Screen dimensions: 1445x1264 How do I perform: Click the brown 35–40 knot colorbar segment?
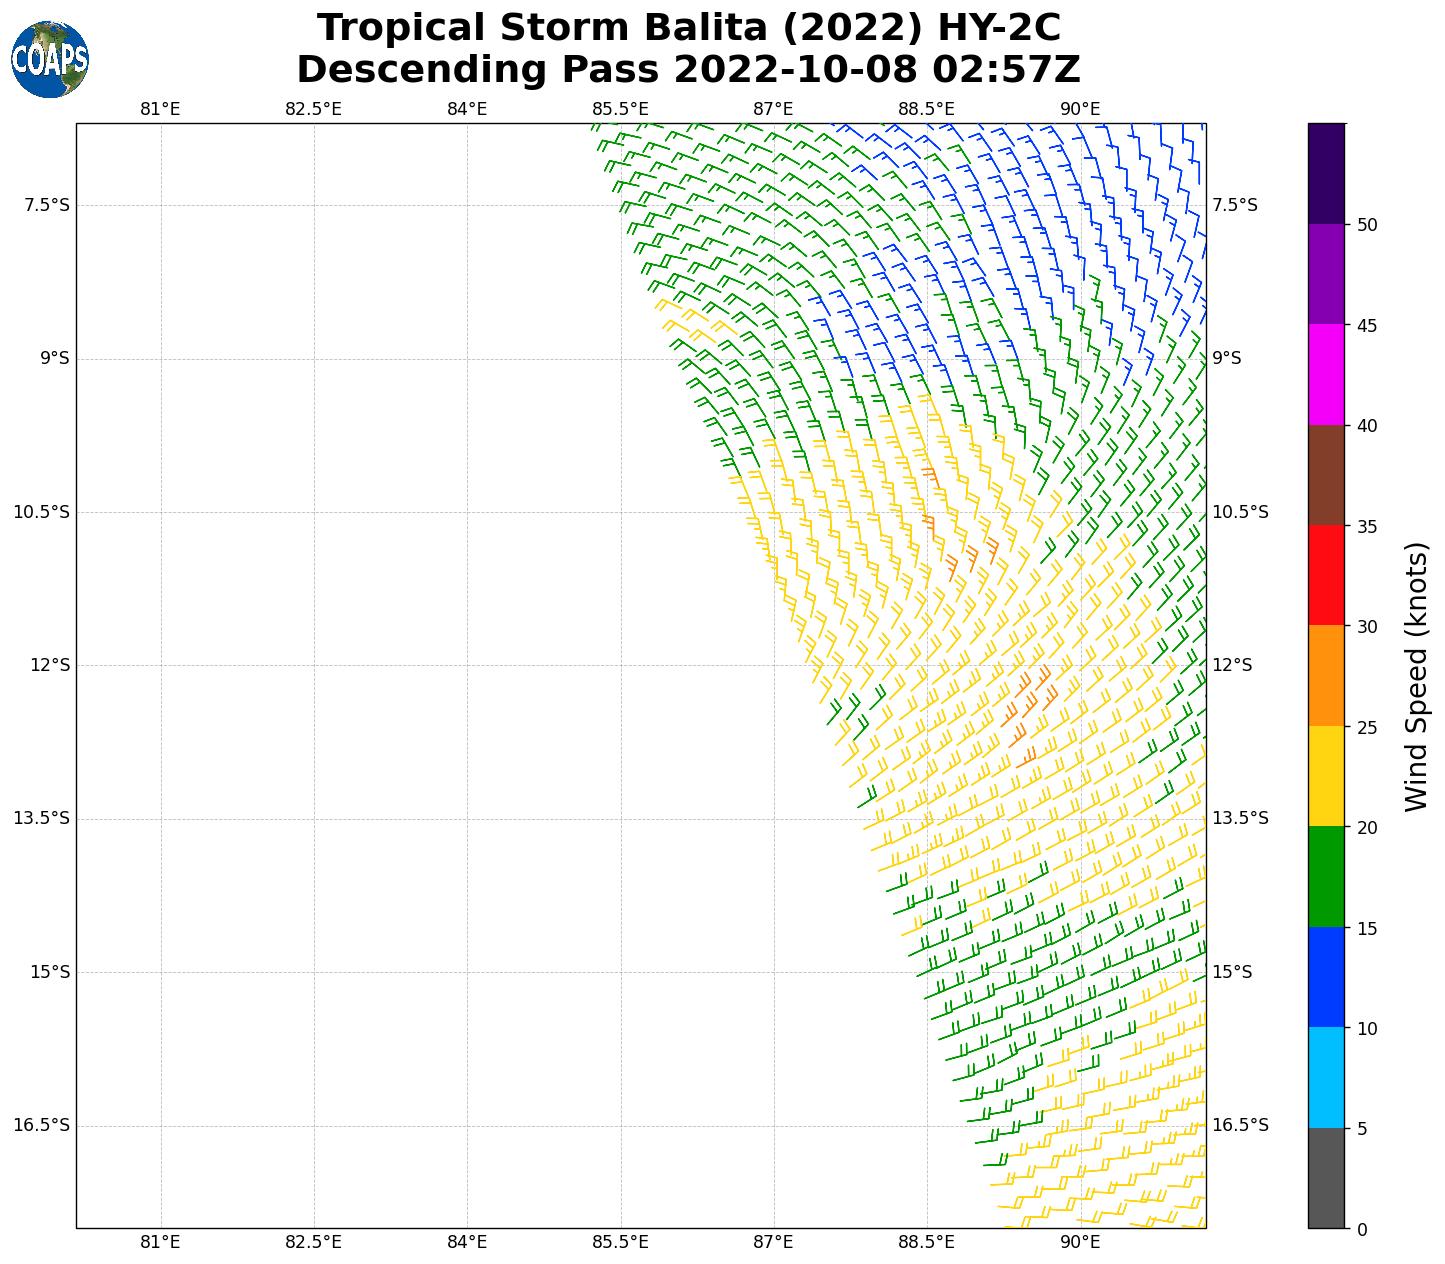tap(1326, 475)
